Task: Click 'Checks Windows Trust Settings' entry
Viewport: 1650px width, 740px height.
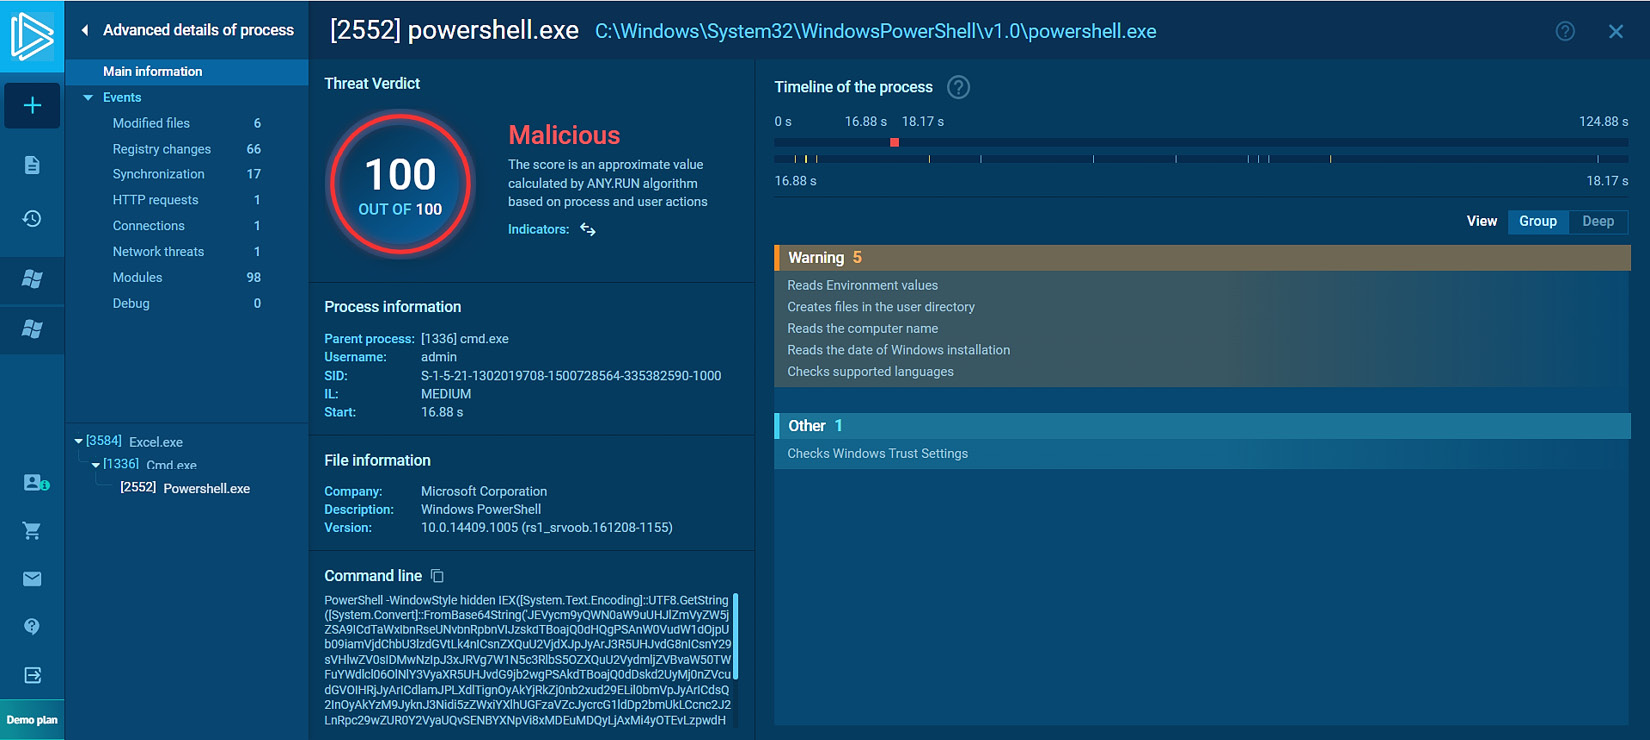Action: click(877, 454)
